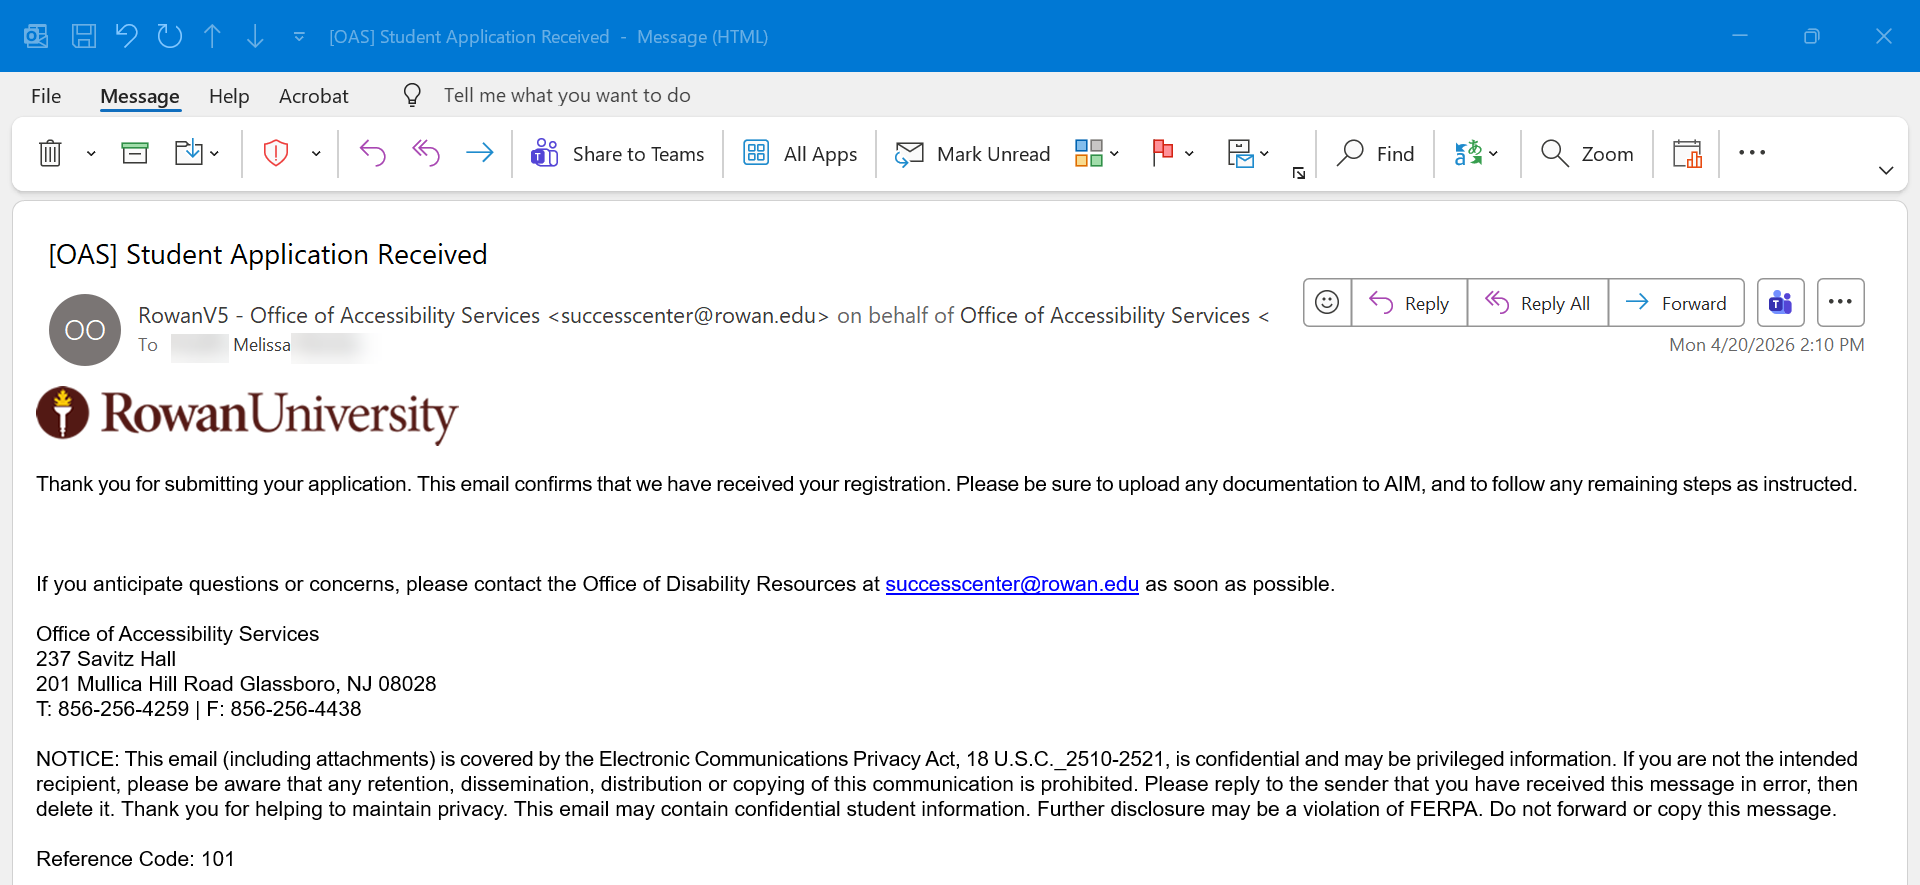Open the Move to folder dropdown
The width and height of the screenshot is (1920, 885).
(197, 153)
